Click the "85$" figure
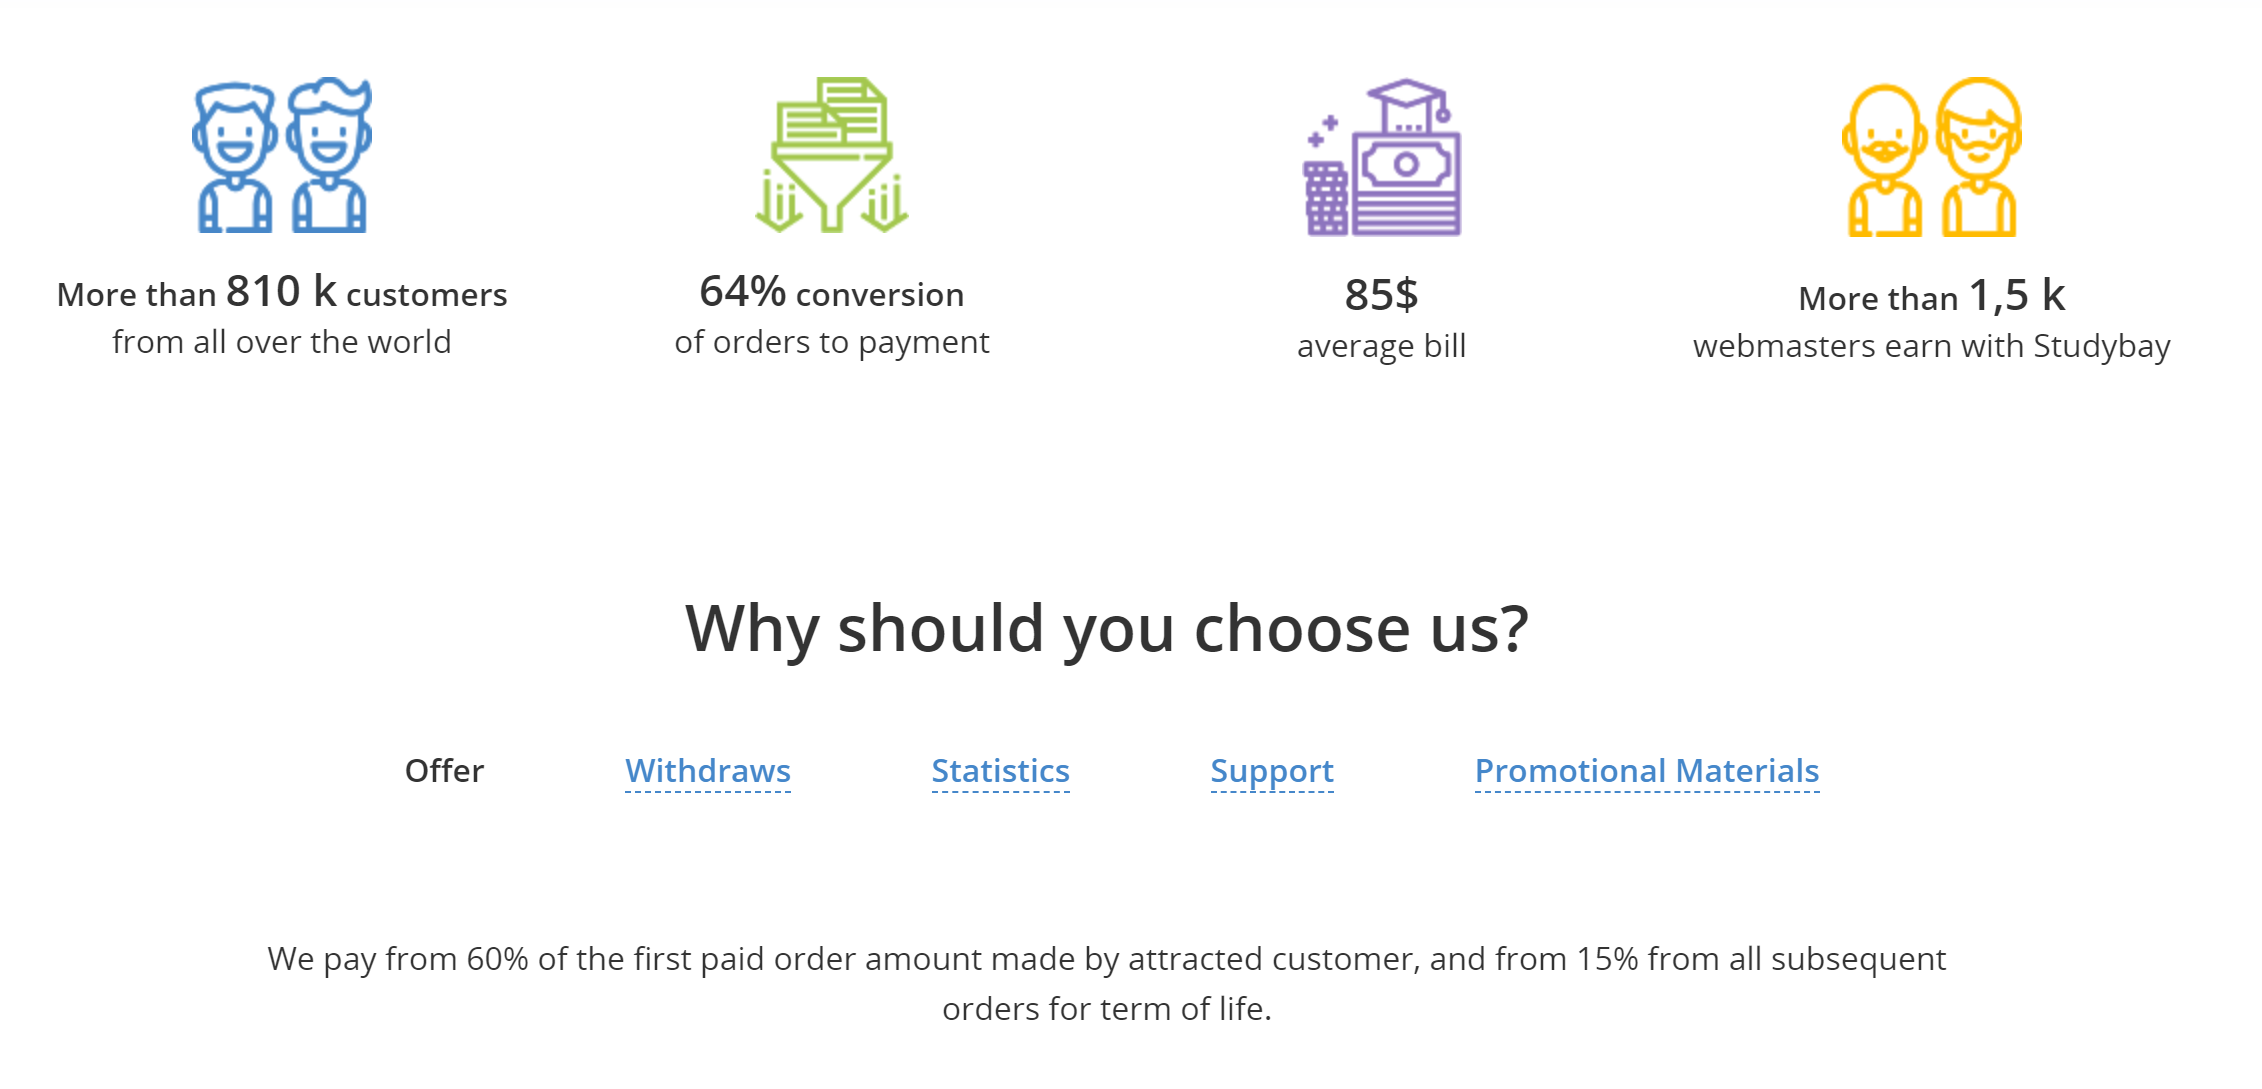The image size is (2262, 1089). click(x=1381, y=295)
